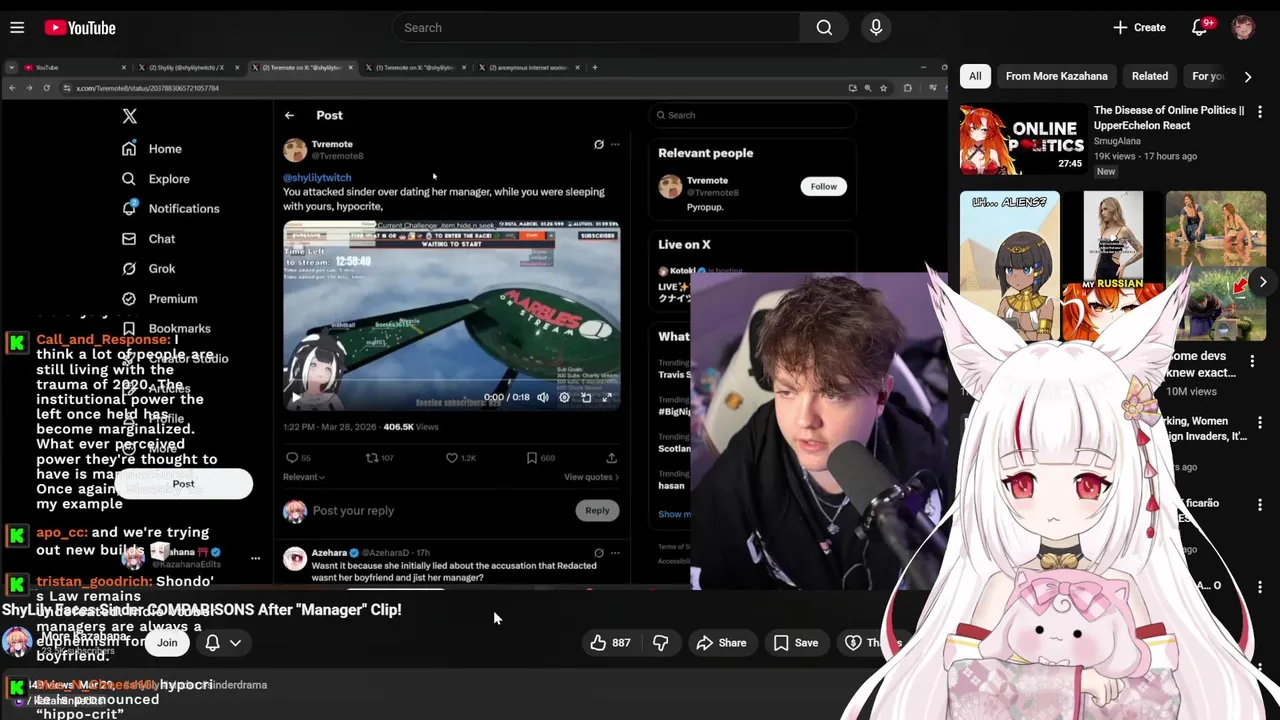Open options for Online Politics video
This screenshot has width=1280, height=720.
[1260, 112]
